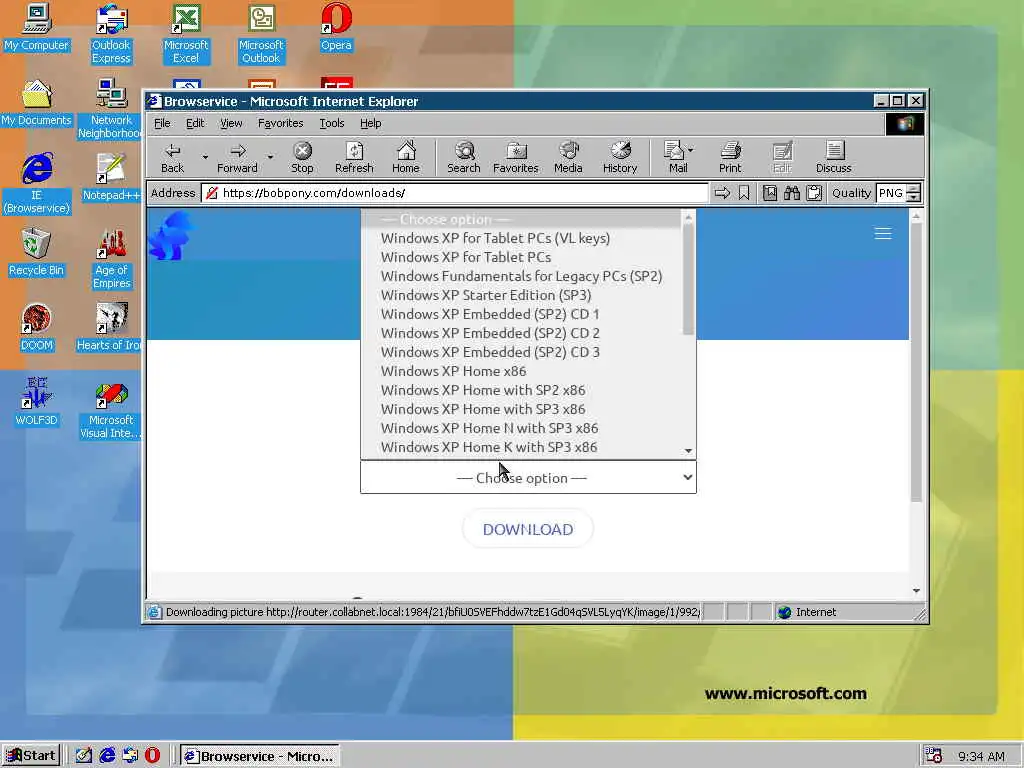Click the binoculars find icon
The width and height of the screenshot is (1024, 768).
coord(792,193)
